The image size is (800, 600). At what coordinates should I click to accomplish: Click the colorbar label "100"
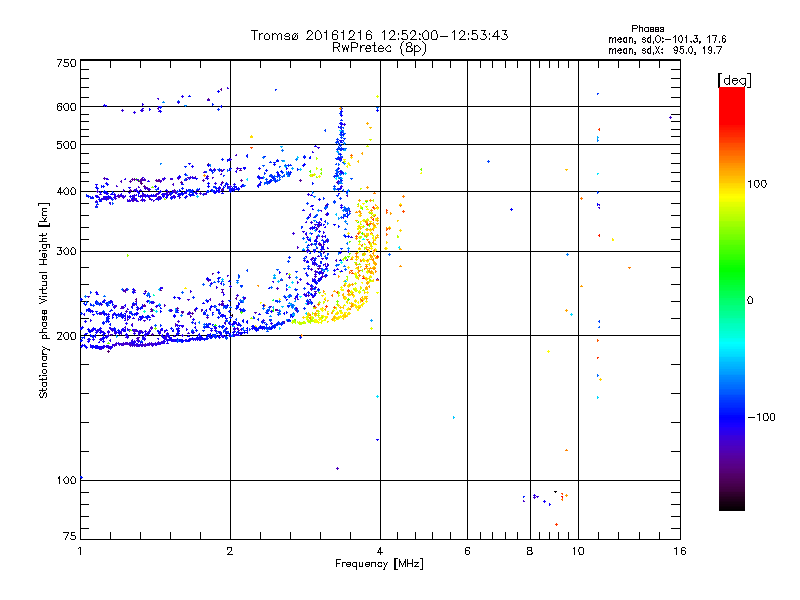pyautogui.click(x=757, y=184)
